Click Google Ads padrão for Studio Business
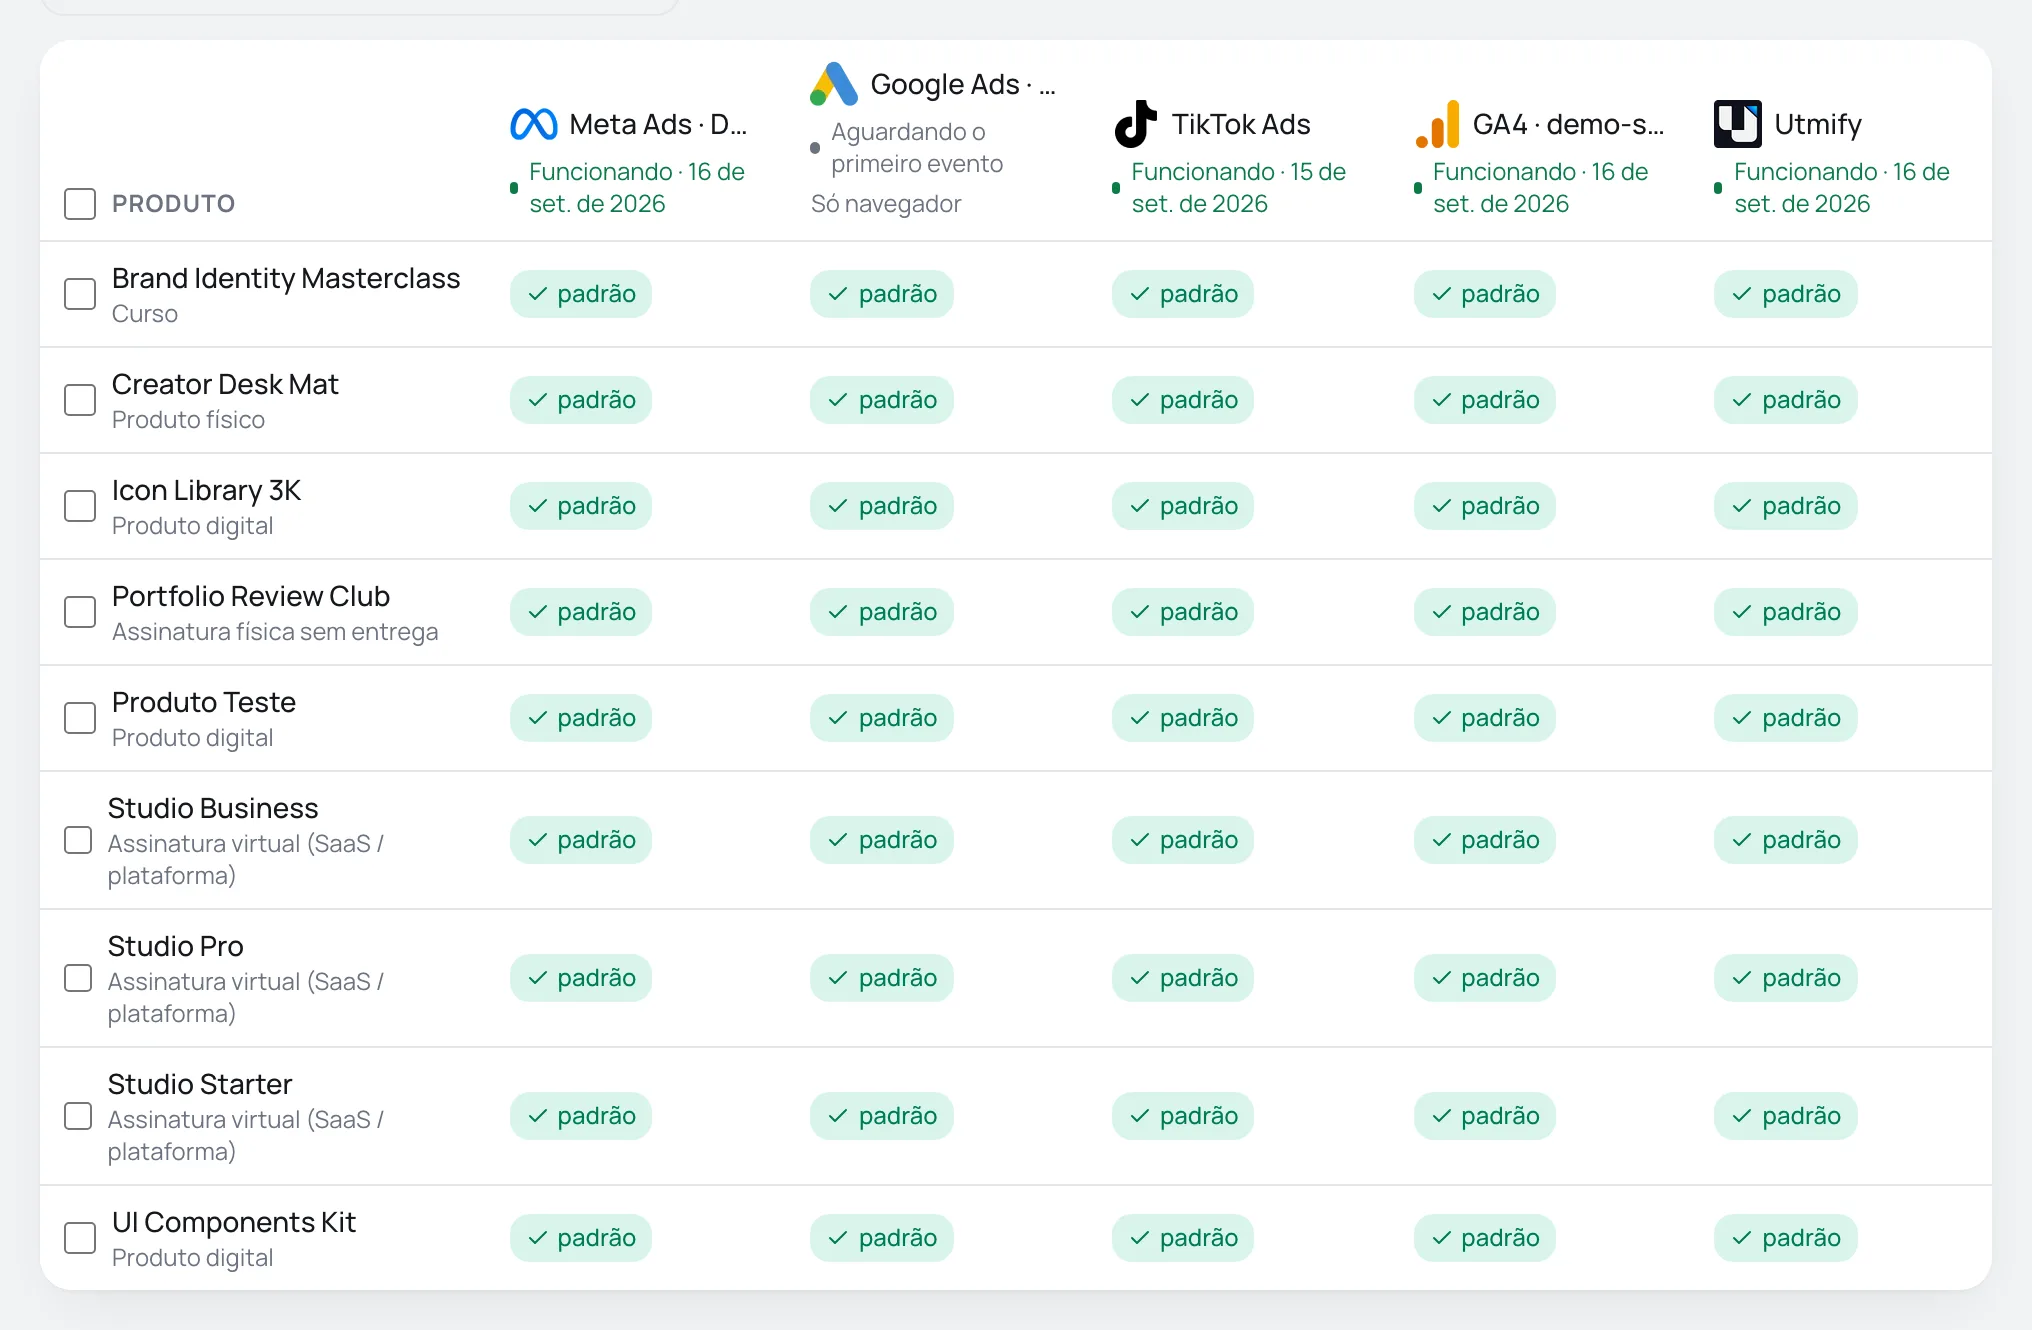 tap(882, 840)
